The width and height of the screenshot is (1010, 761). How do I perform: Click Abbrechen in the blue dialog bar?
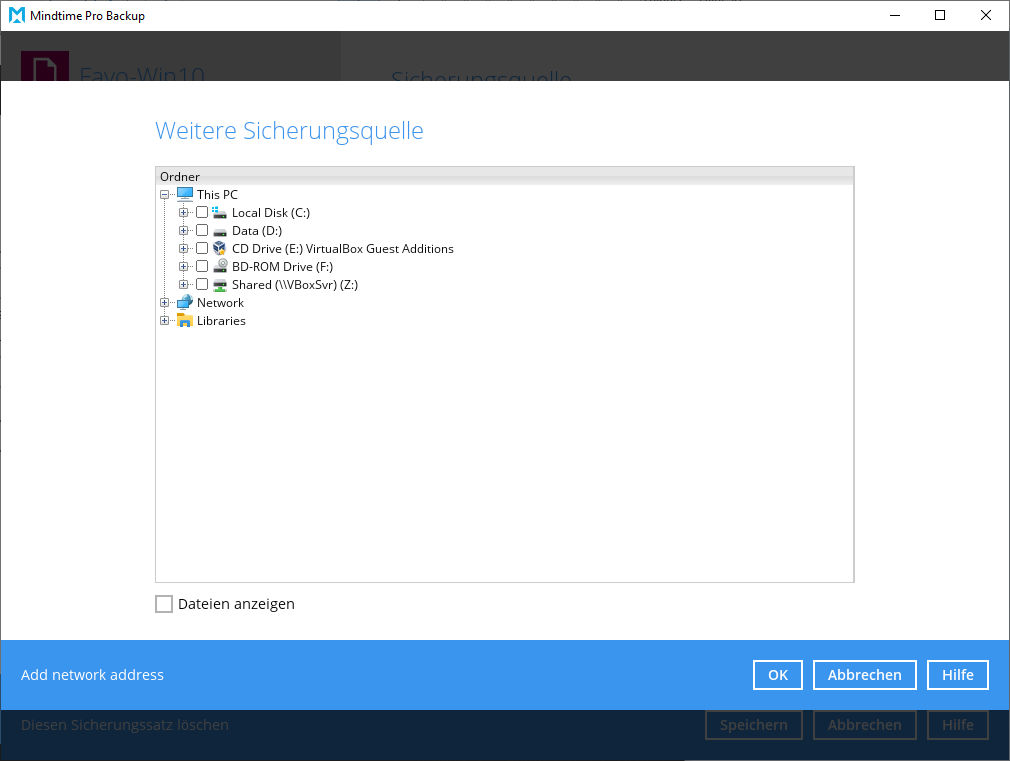coord(864,675)
